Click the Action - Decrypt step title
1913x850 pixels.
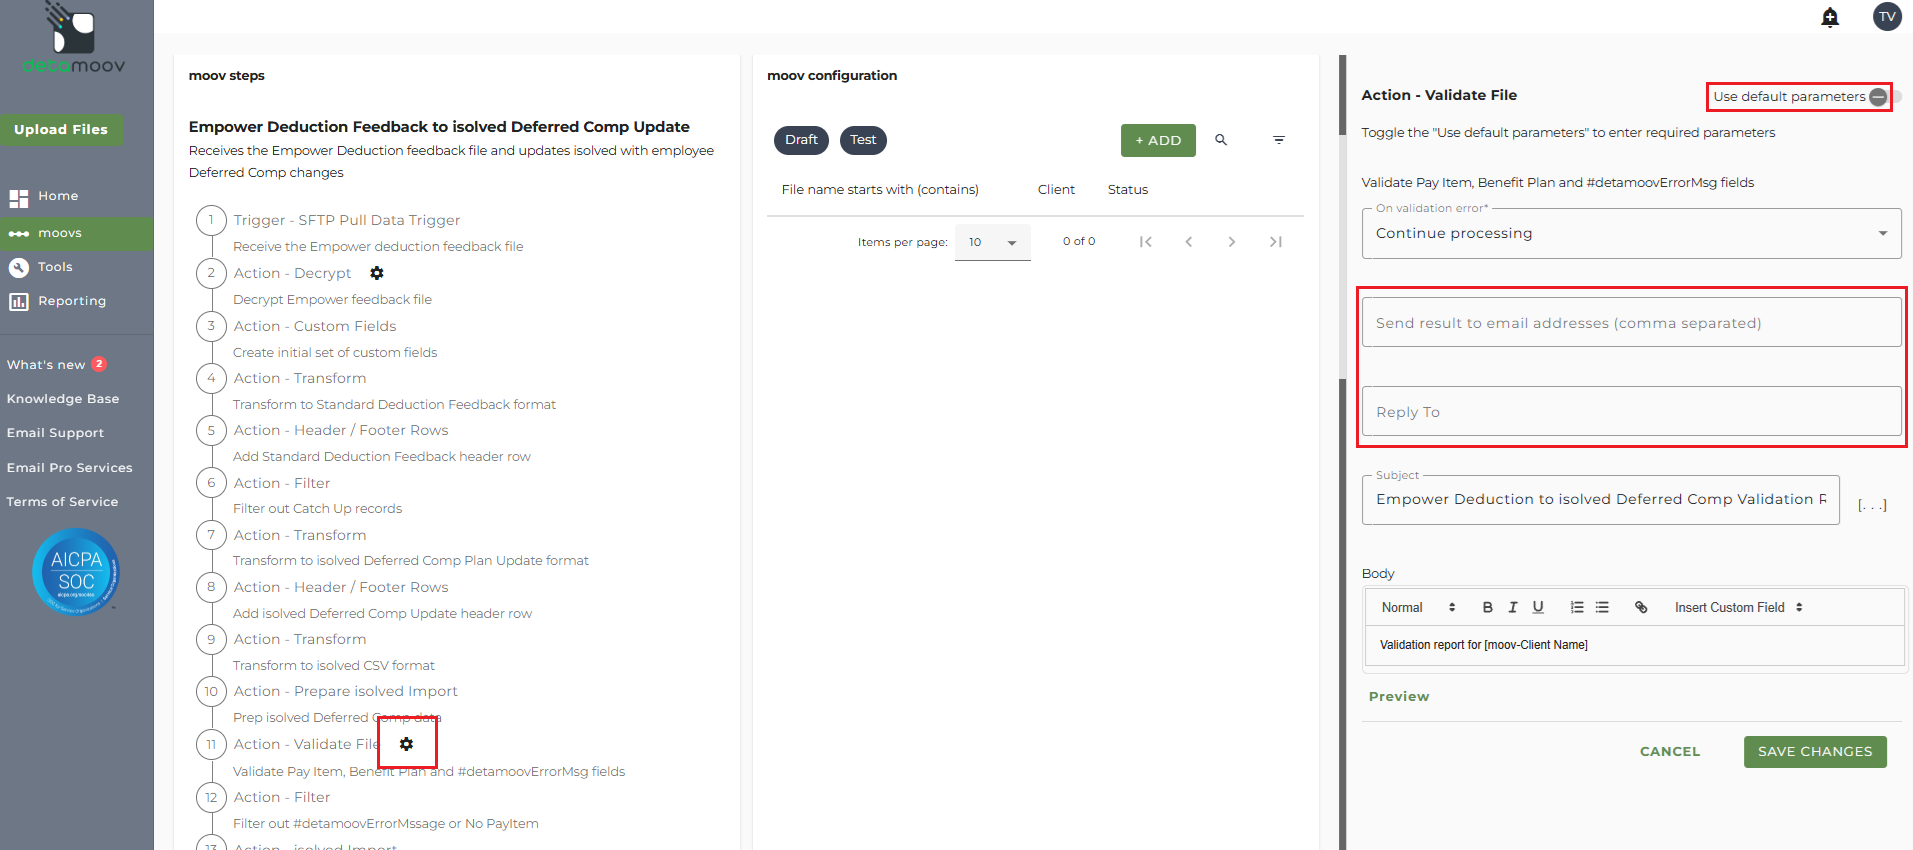pyautogui.click(x=293, y=273)
